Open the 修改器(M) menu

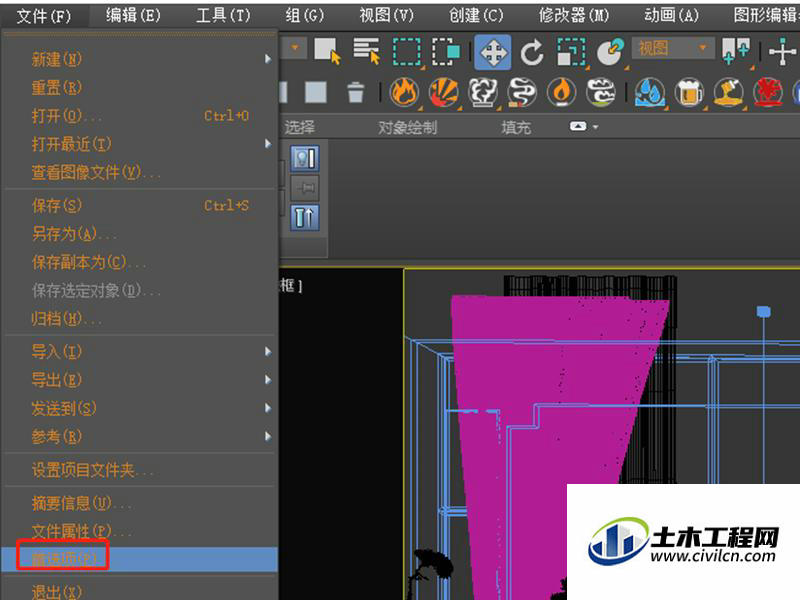point(574,15)
